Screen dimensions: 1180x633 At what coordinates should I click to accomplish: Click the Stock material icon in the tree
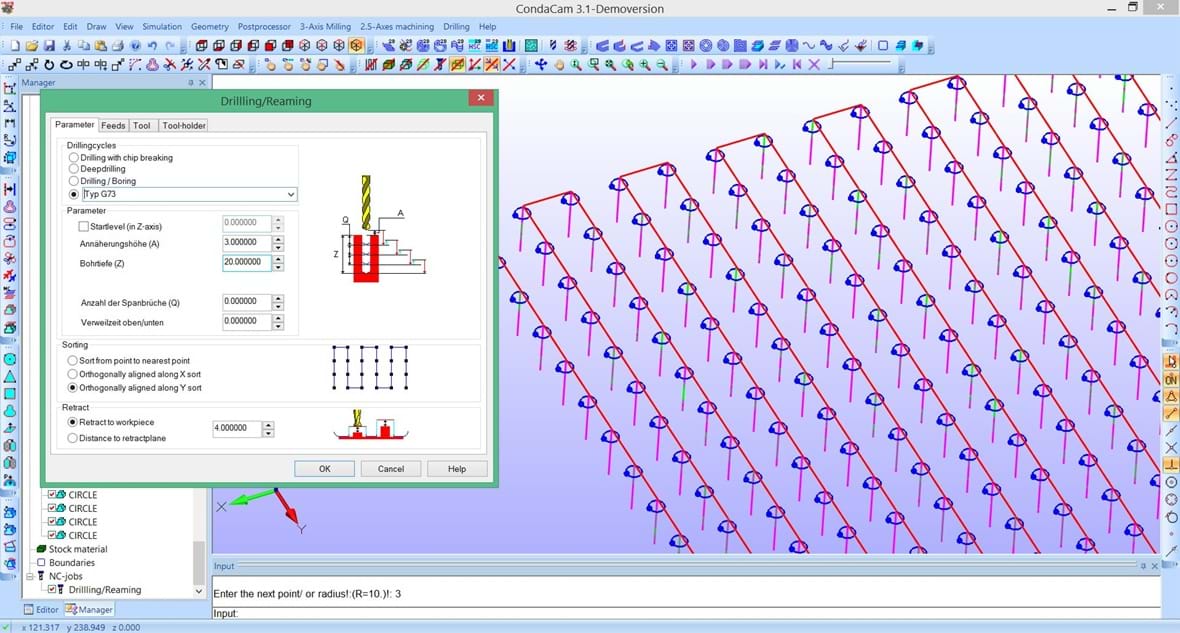(41, 549)
